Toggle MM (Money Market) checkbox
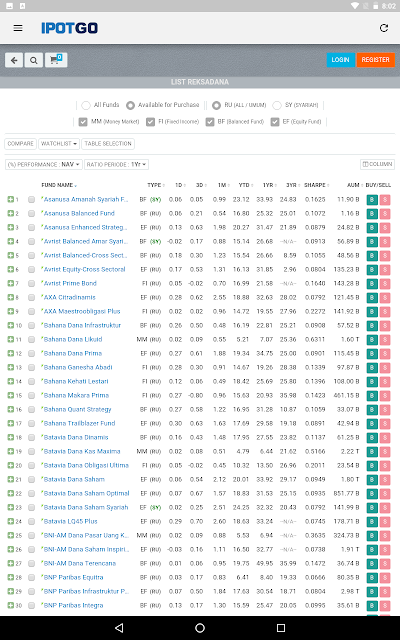400x640 pixels. 83,122
